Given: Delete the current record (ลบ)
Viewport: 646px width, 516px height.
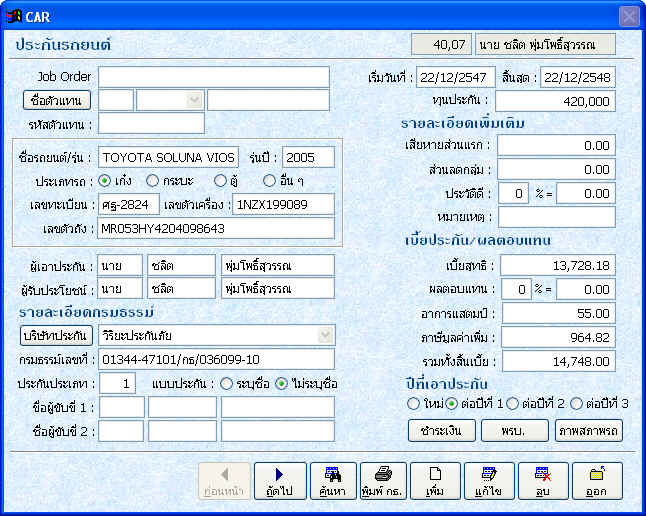Looking at the screenshot, I should coord(543,481).
